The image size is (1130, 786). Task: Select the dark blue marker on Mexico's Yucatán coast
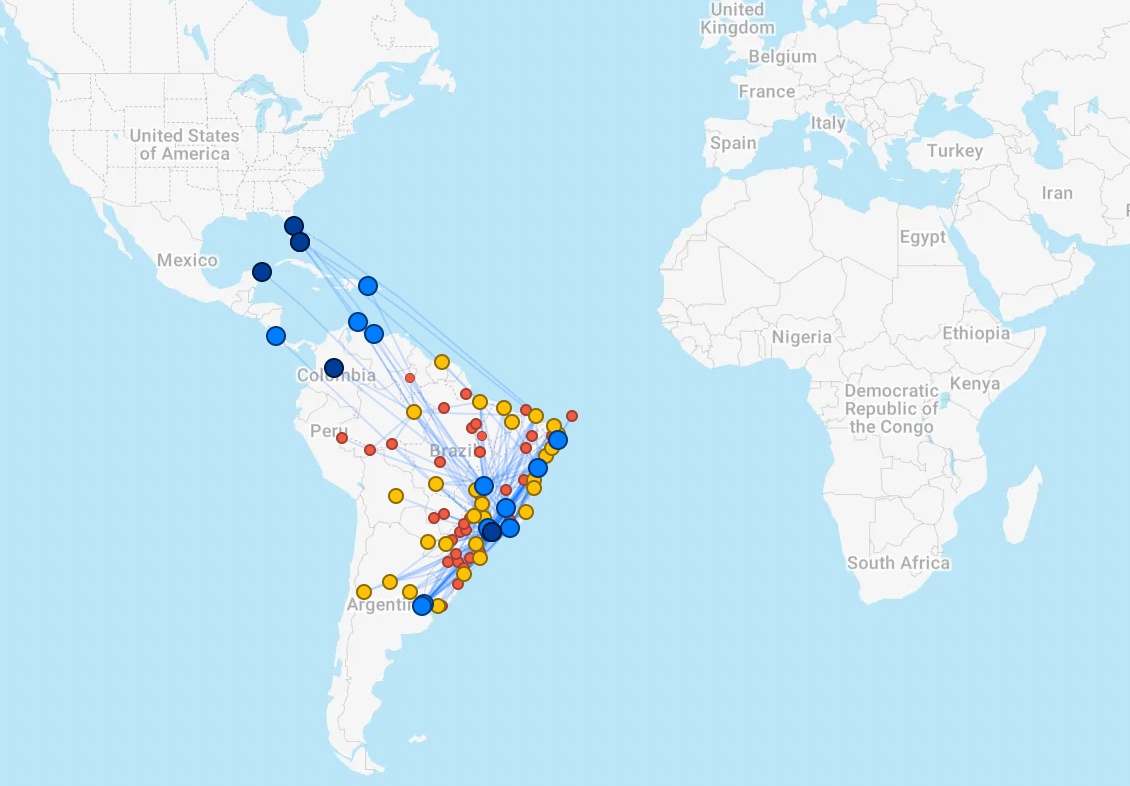(262, 272)
